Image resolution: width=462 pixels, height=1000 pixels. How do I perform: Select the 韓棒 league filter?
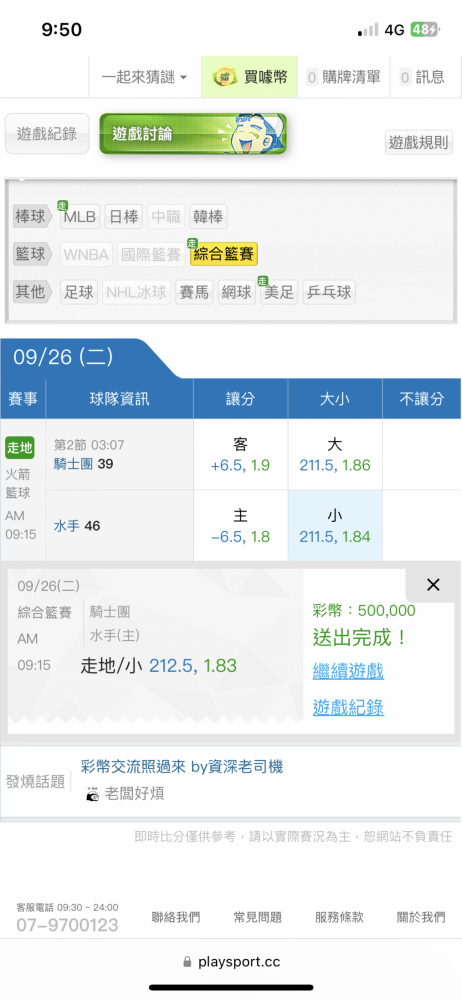[208, 217]
